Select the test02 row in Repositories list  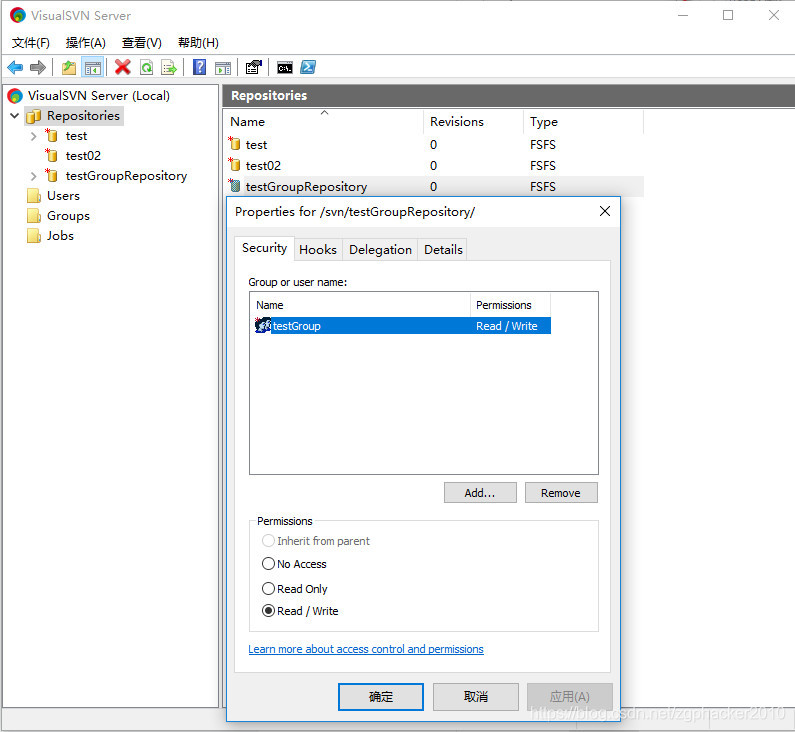point(435,165)
